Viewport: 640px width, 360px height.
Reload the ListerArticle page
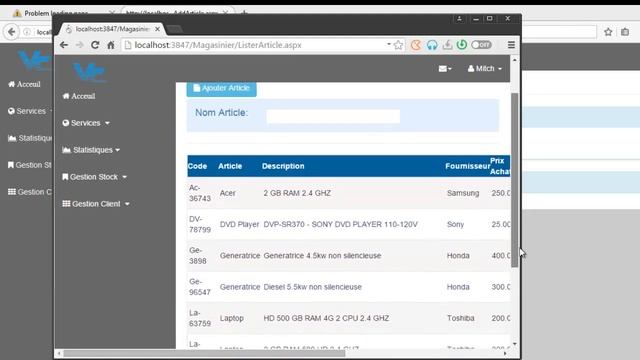95,45
